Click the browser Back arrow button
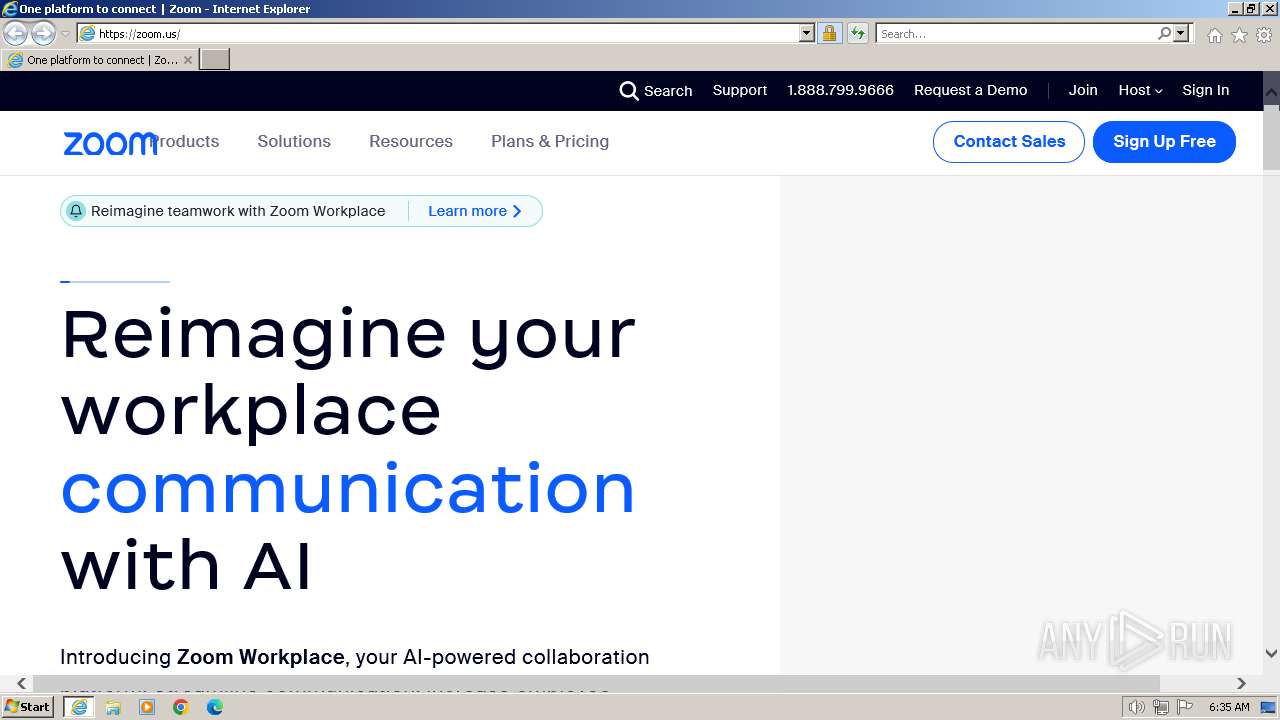Viewport: 1280px width, 720px height. coord(15,33)
